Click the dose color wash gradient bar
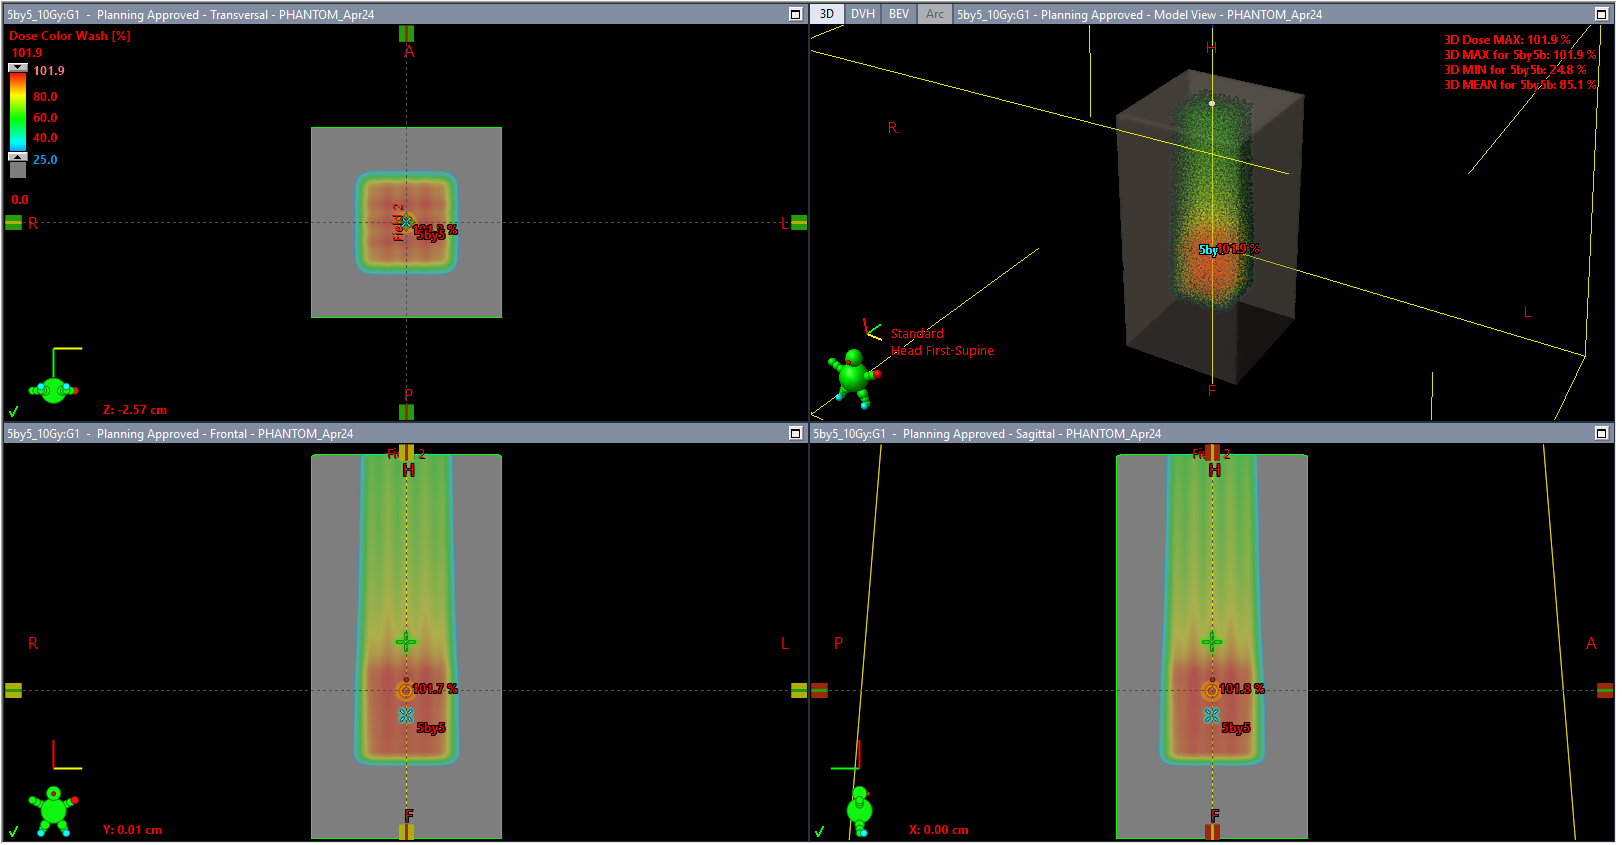This screenshot has height=845, width=1622. tap(17, 112)
